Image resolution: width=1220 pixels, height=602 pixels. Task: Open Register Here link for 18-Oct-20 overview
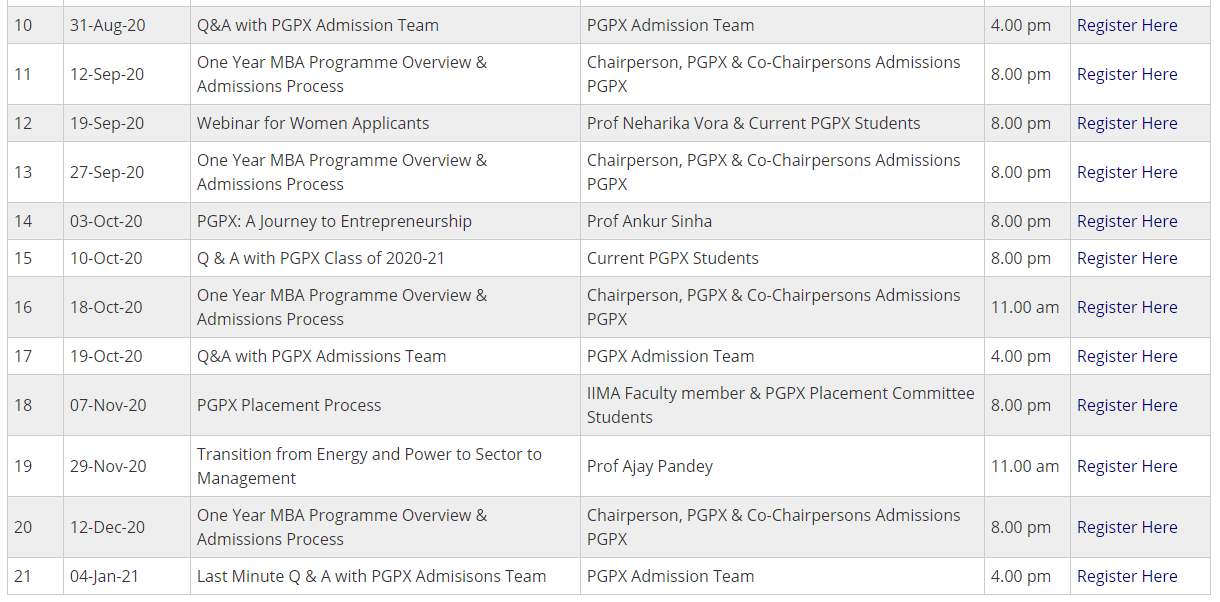point(1127,307)
